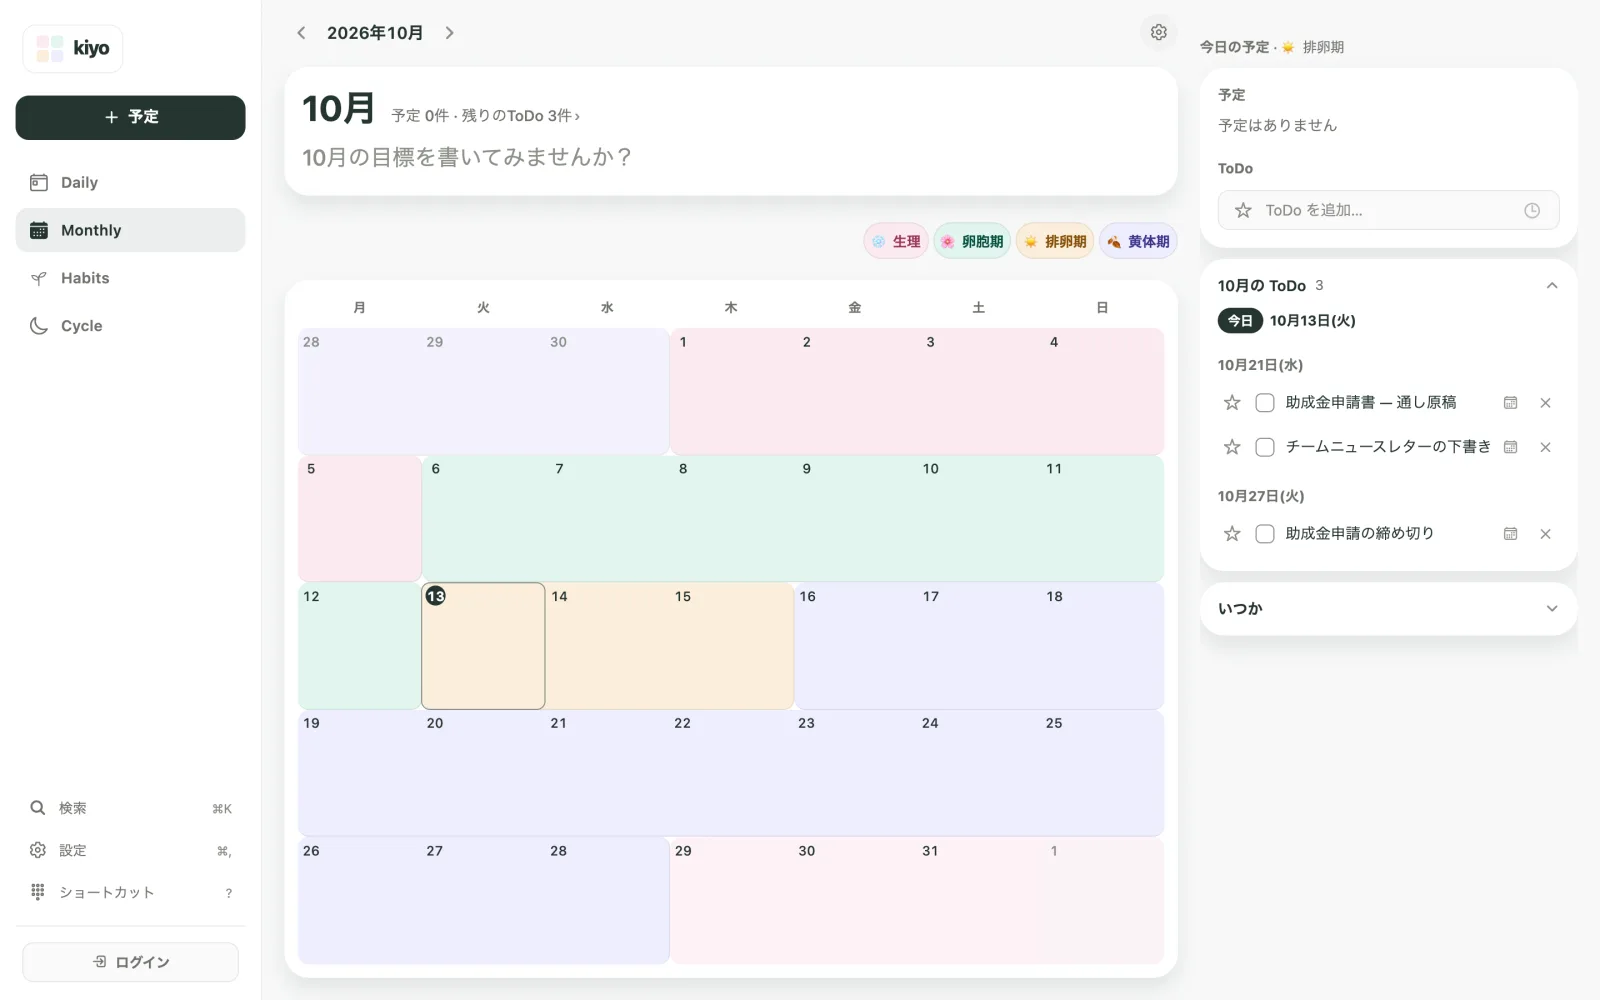
Task: Toggle the 生理 phase filter chip
Action: (896, 241)
